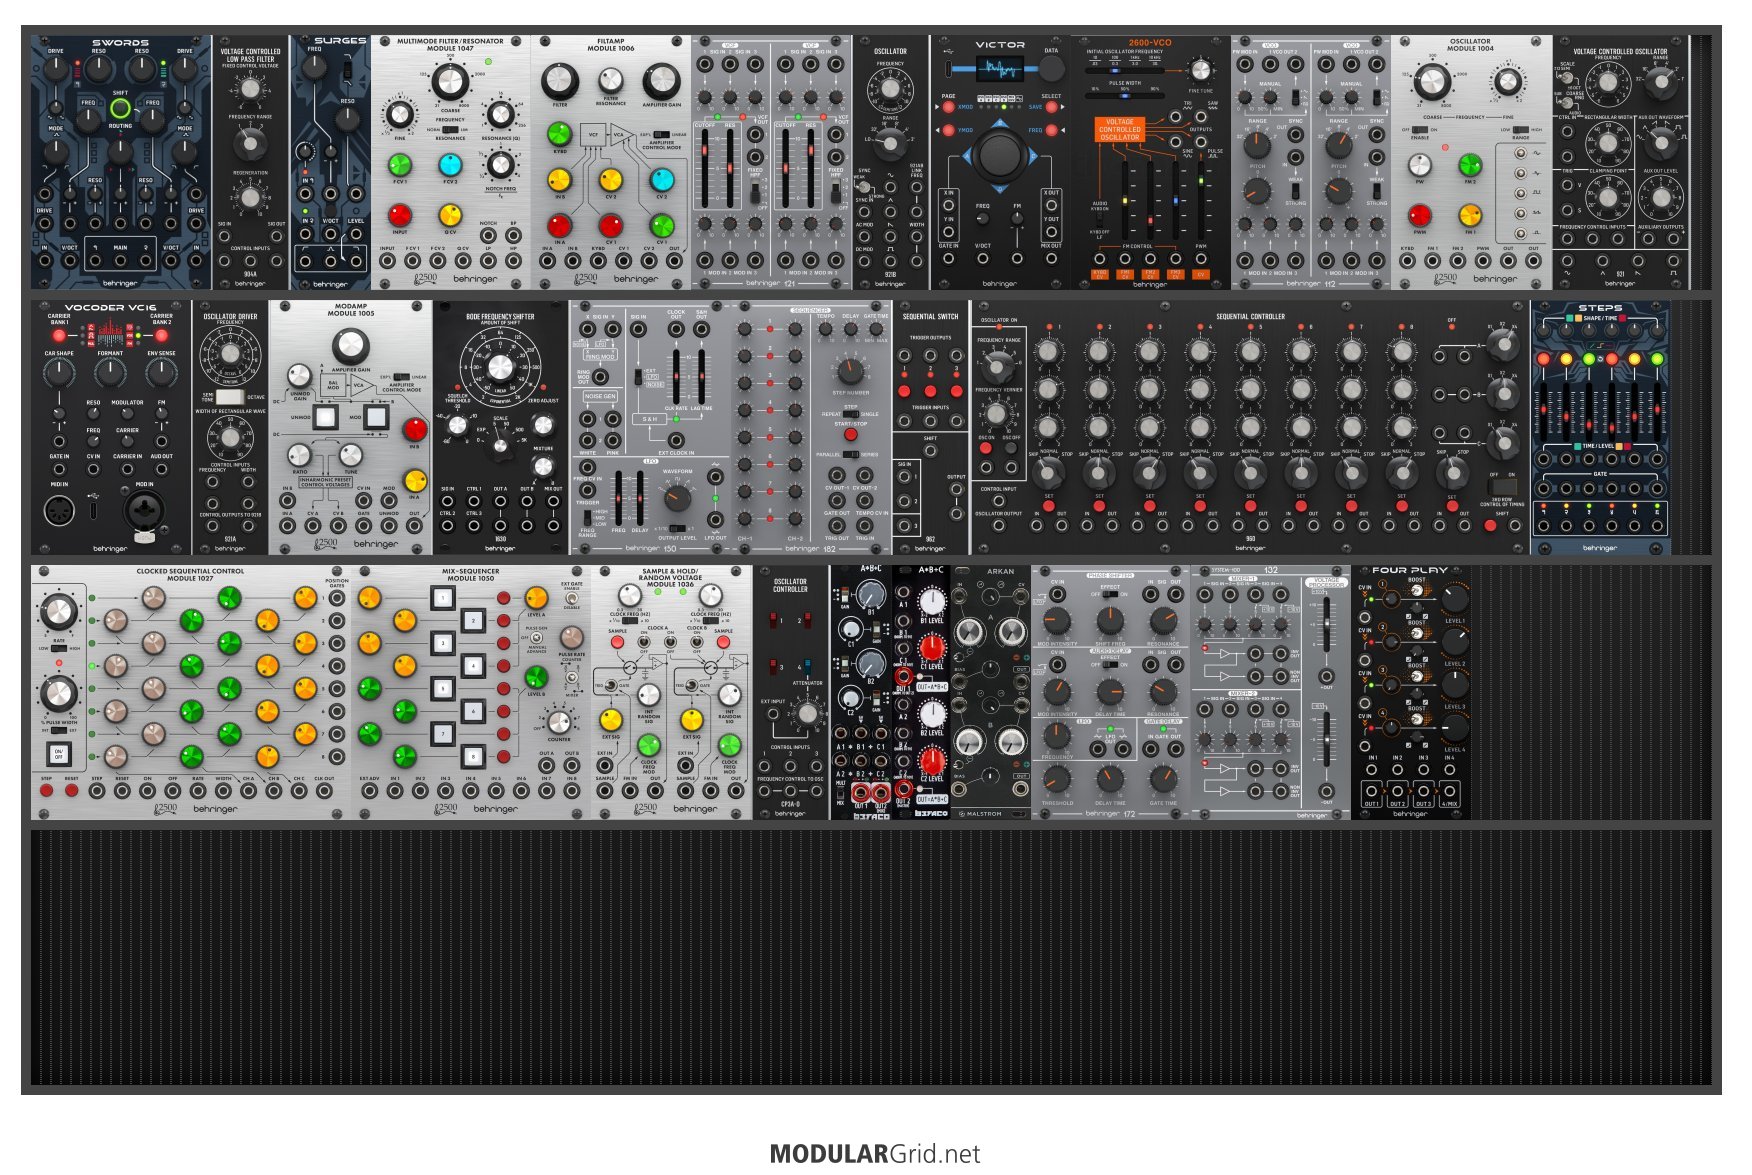The height and width of the screenshot is (1175, 1752).
Task: Flip the Ext Gate enable toggle on Module 1050
Action: 571,599
